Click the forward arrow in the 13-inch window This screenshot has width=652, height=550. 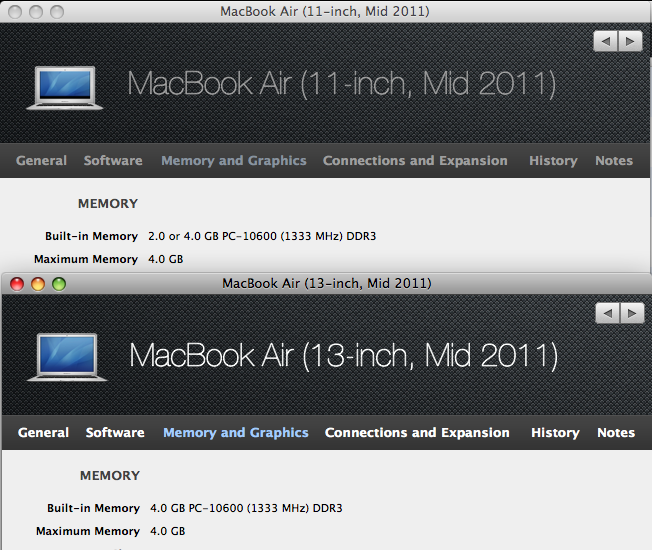pos(632,313)
